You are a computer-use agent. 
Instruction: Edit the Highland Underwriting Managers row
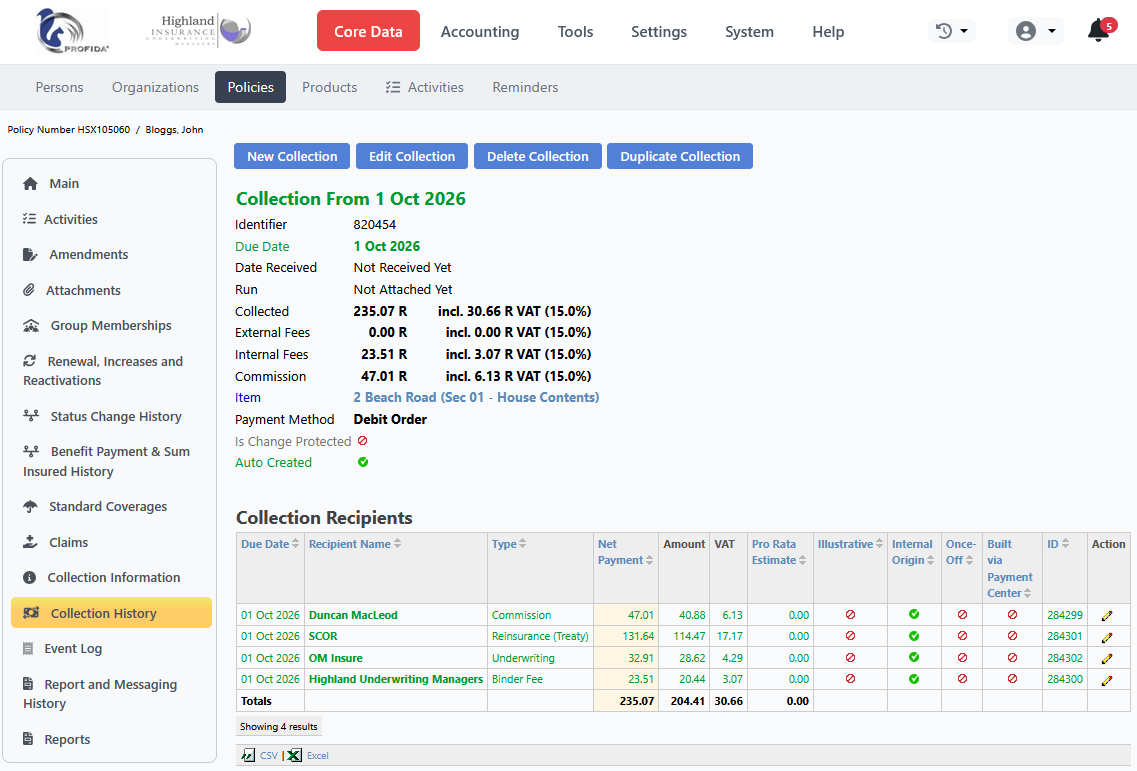(1107, 680)
